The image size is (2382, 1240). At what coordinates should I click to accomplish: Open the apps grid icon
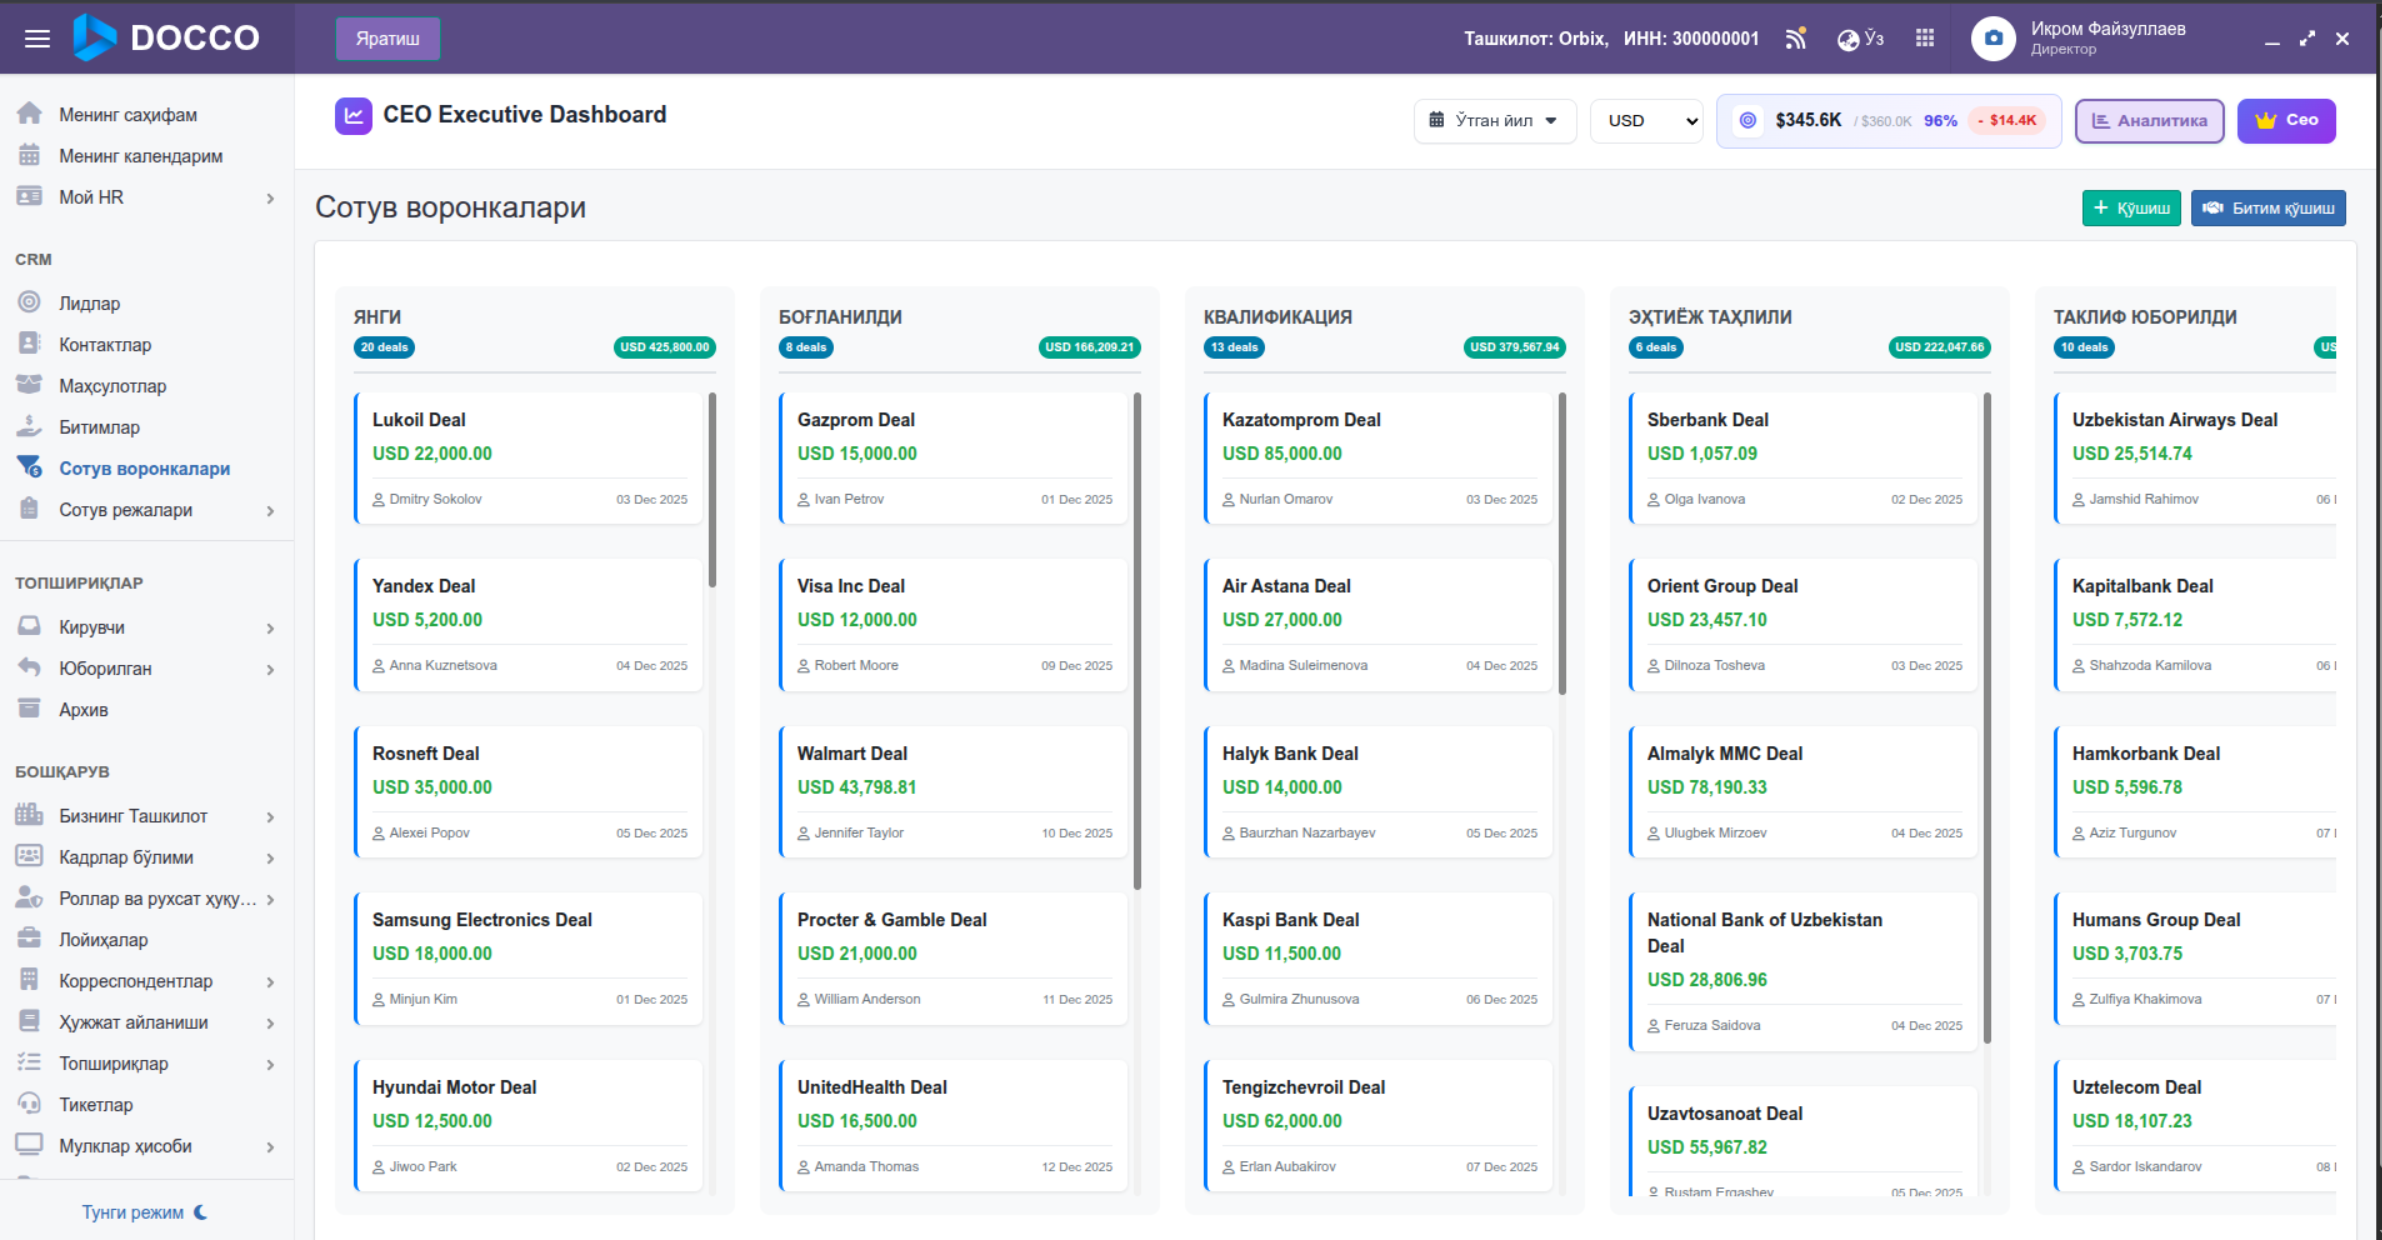click(x=1925, y=38)
